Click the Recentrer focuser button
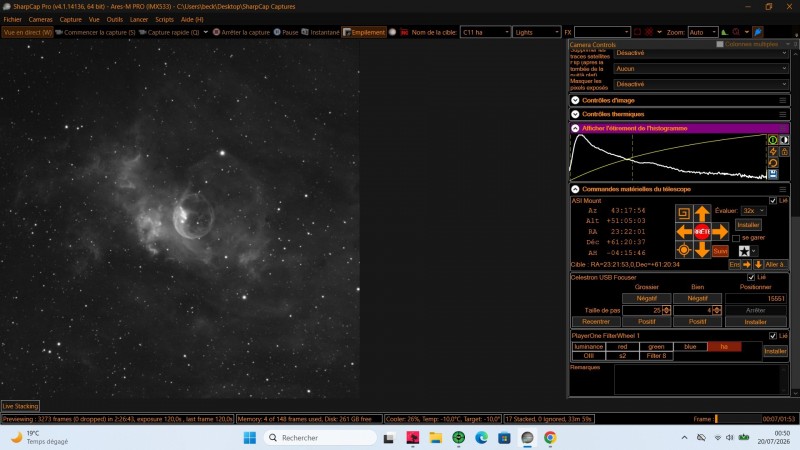 pos(595,322)
